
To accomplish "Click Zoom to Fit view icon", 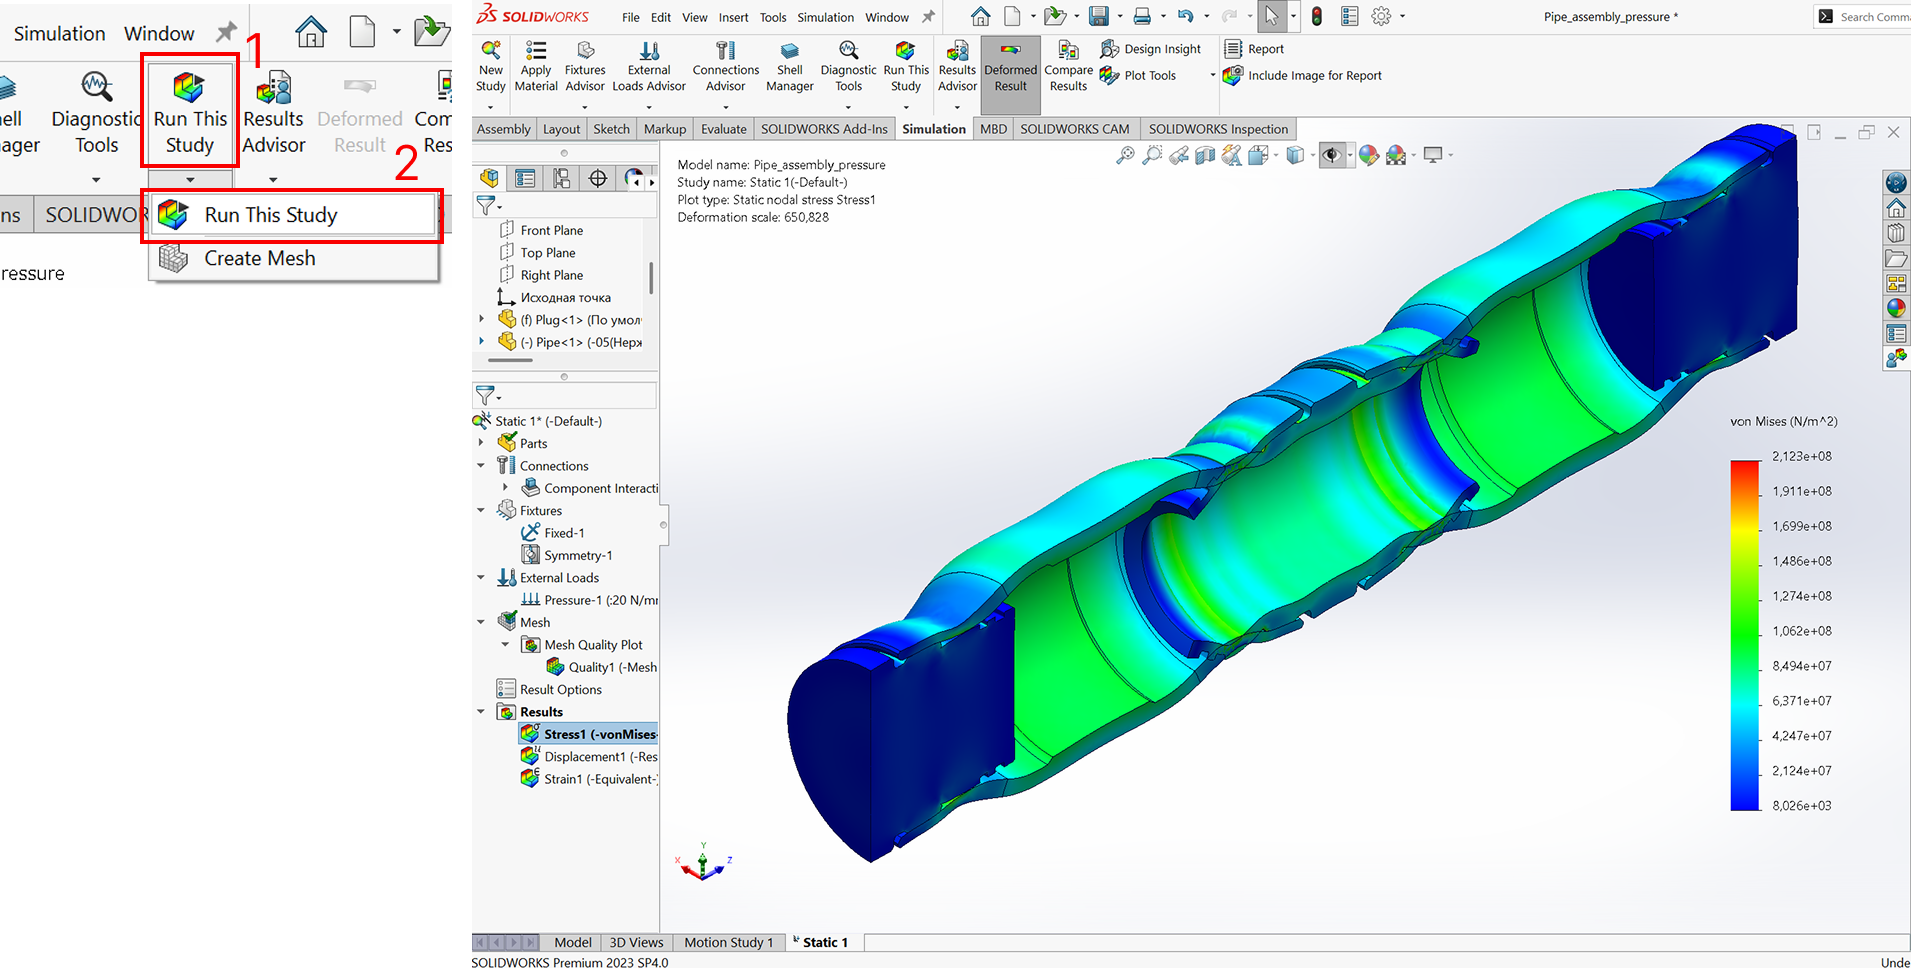I will coord(1125,155).
